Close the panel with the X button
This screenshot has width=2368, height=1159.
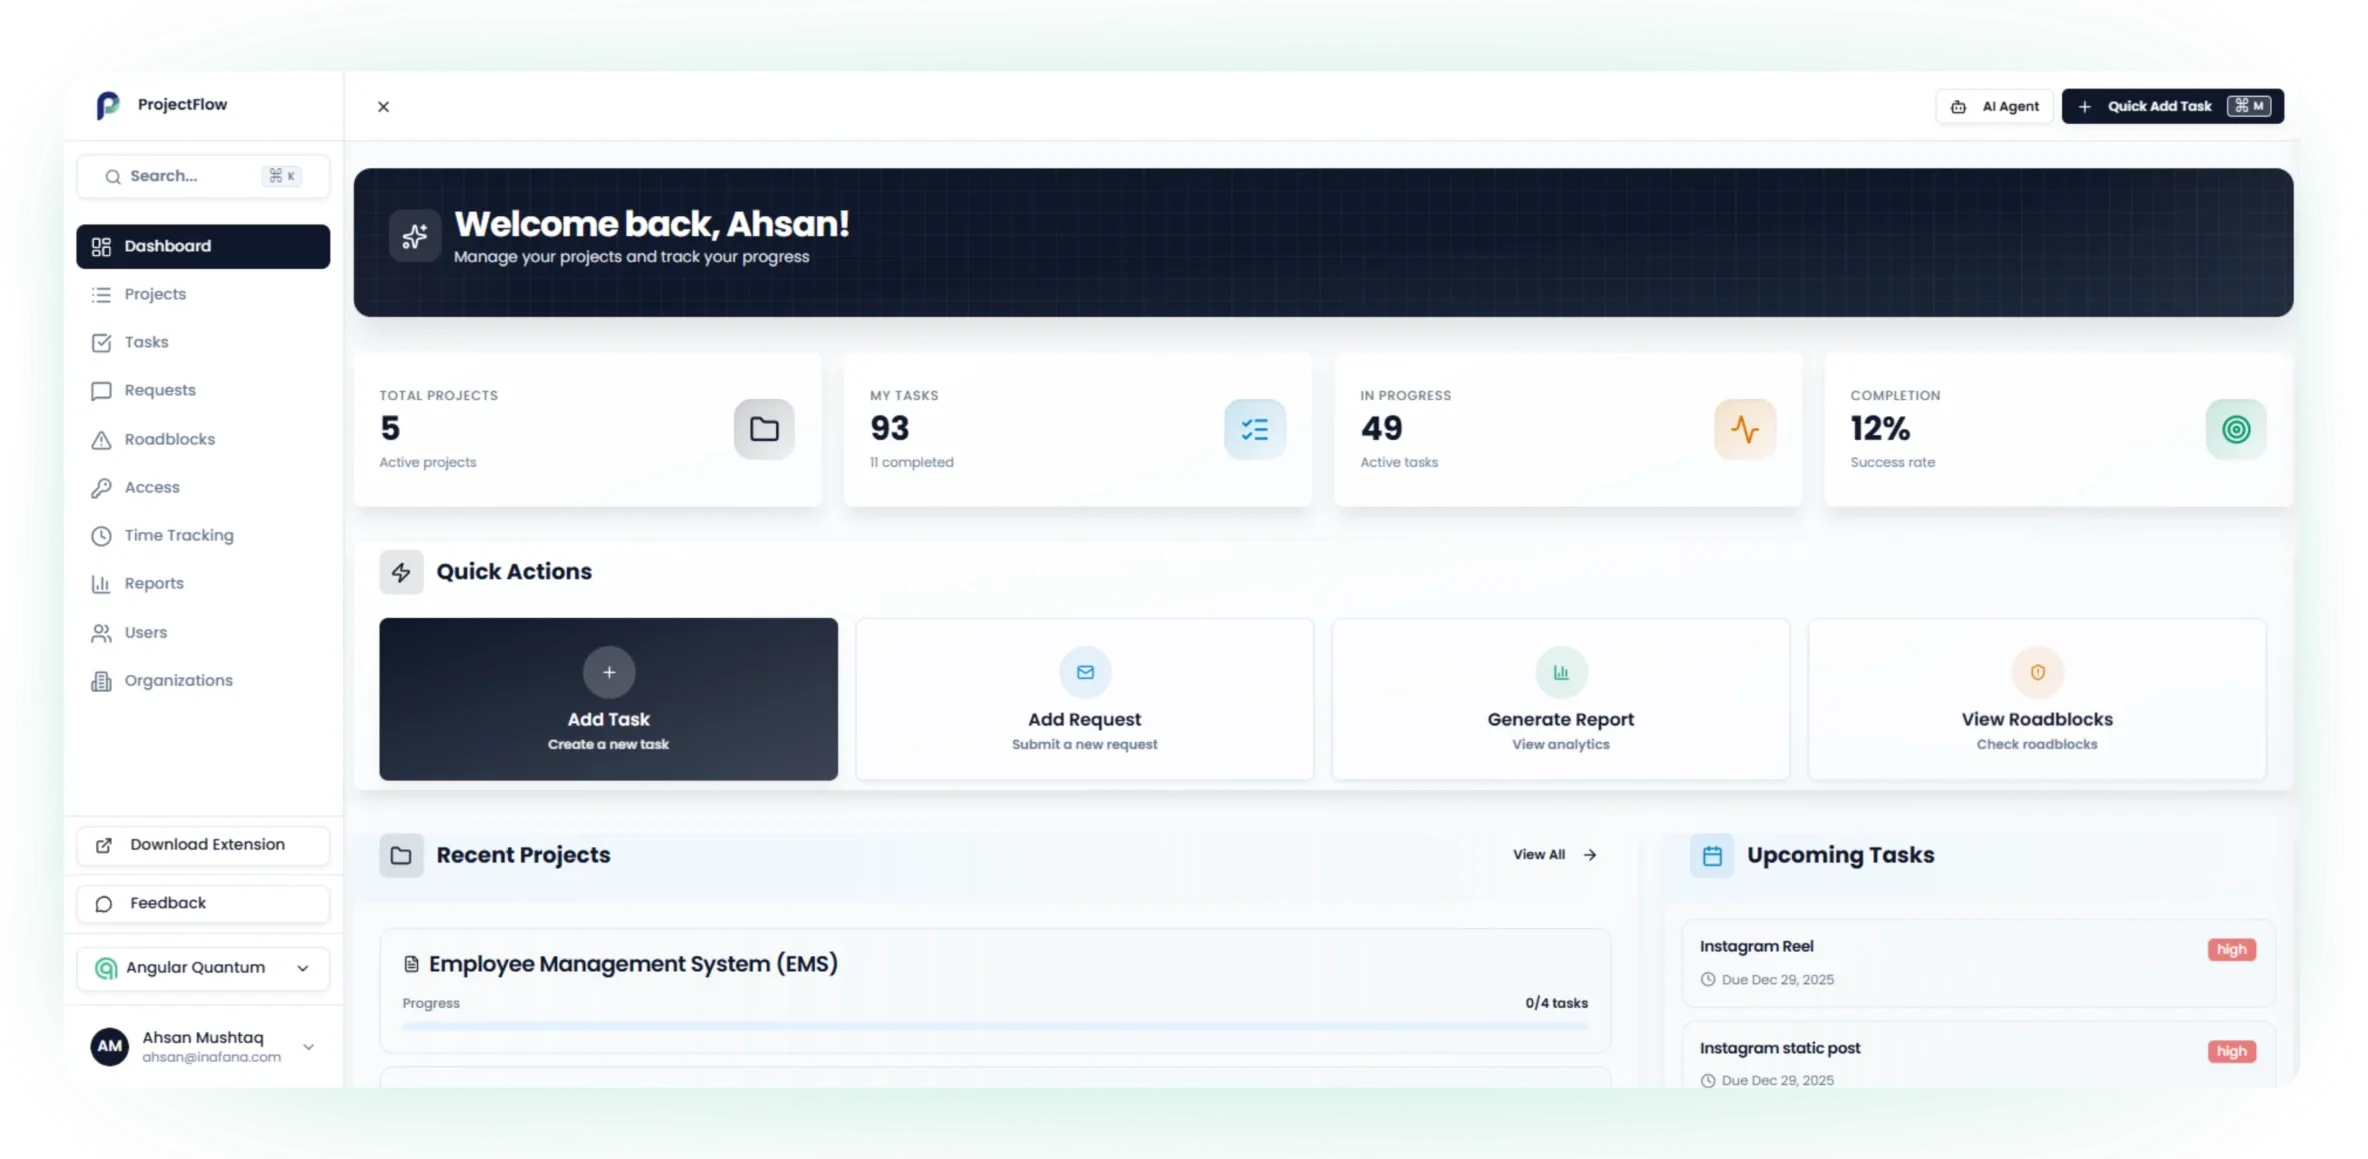[383, 106]
